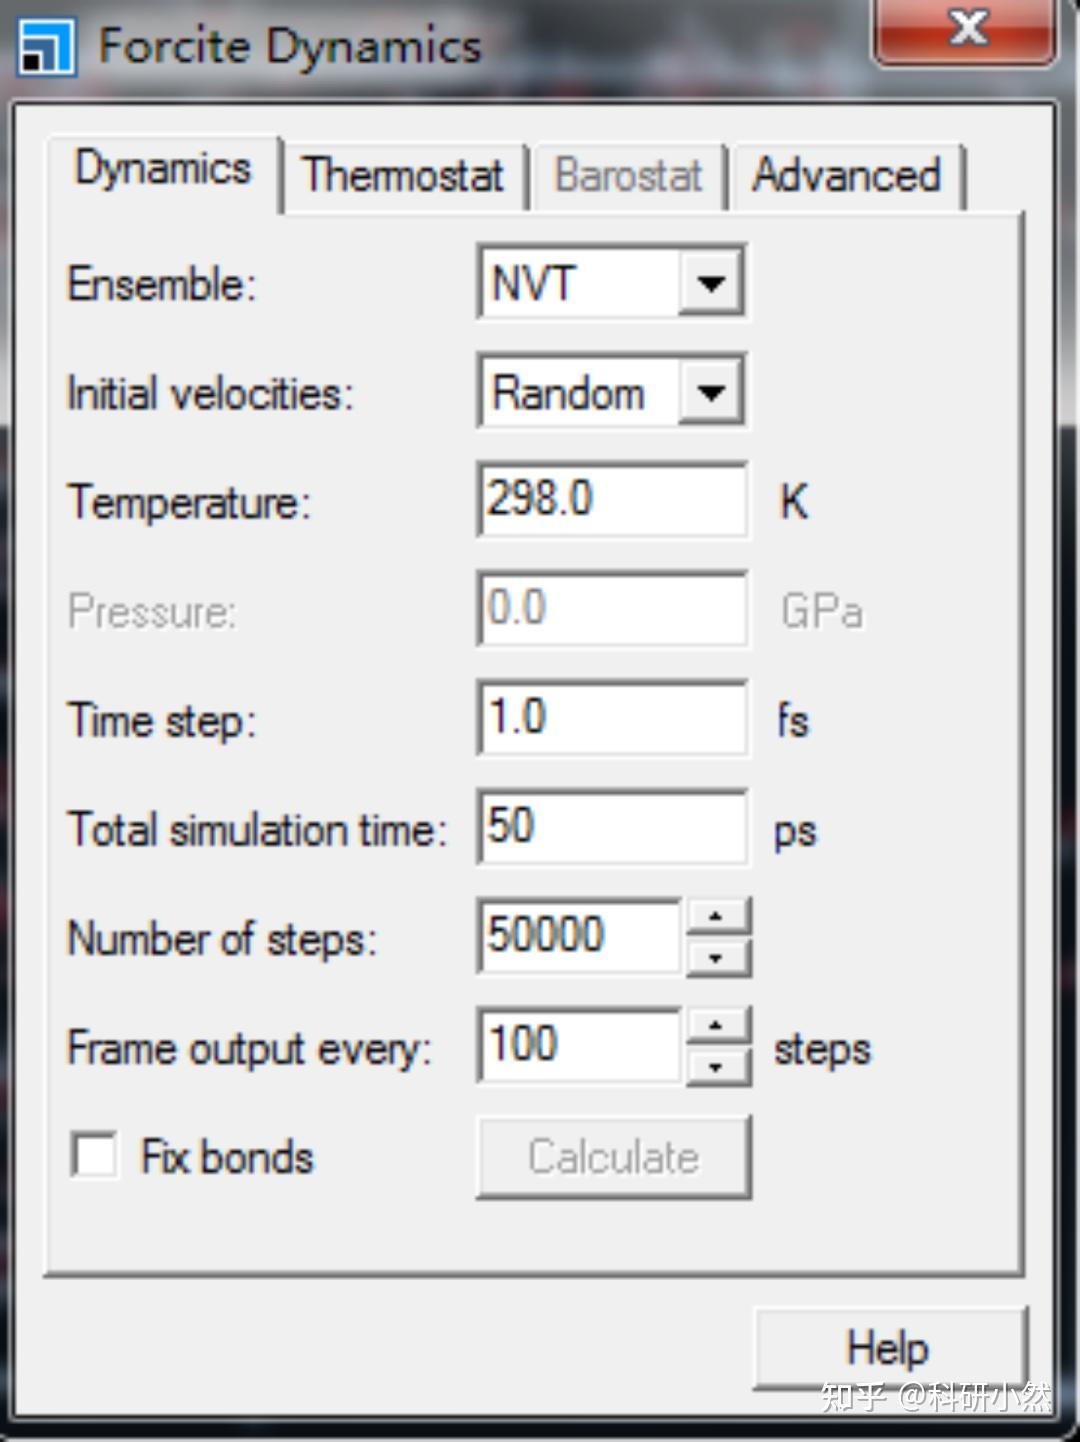Image resolution: width=1080 pixels, height=1442 pixels.
Task: Open the Advanced tab
Action: tap(846, 176)
